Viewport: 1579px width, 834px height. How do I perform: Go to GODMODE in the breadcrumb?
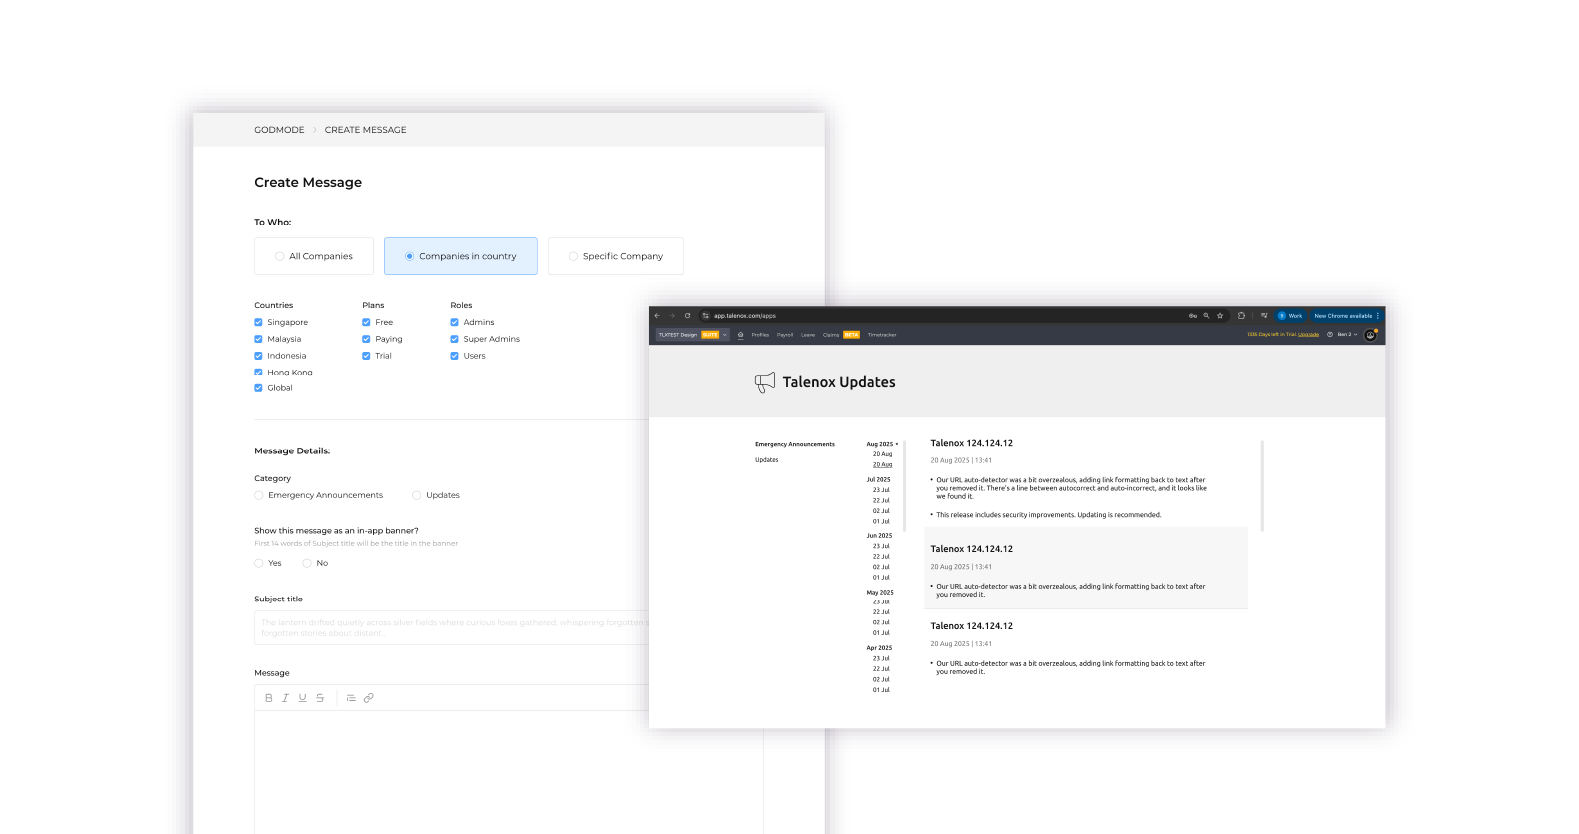click(279, 130)
